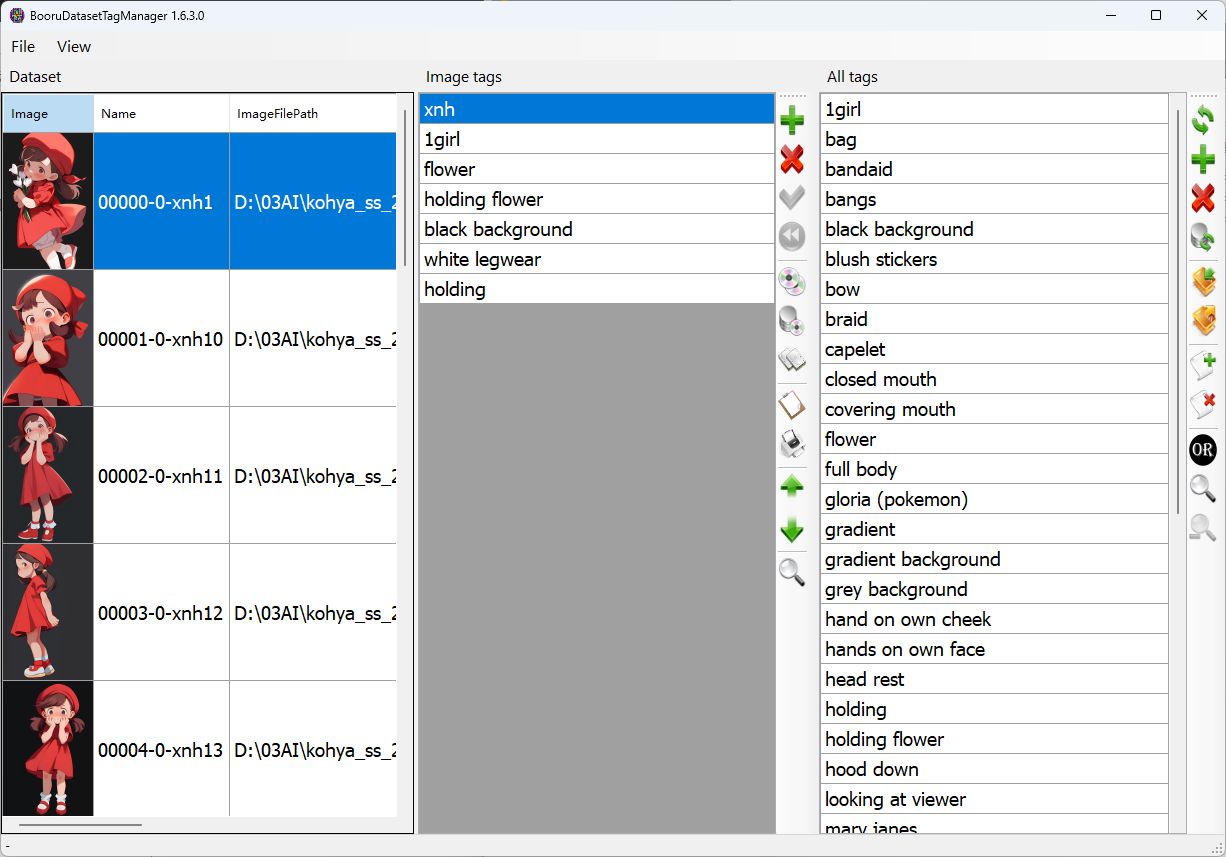Select black background tag in Image tags
This screenshot has height=857, width=1226.
point(597,229)
